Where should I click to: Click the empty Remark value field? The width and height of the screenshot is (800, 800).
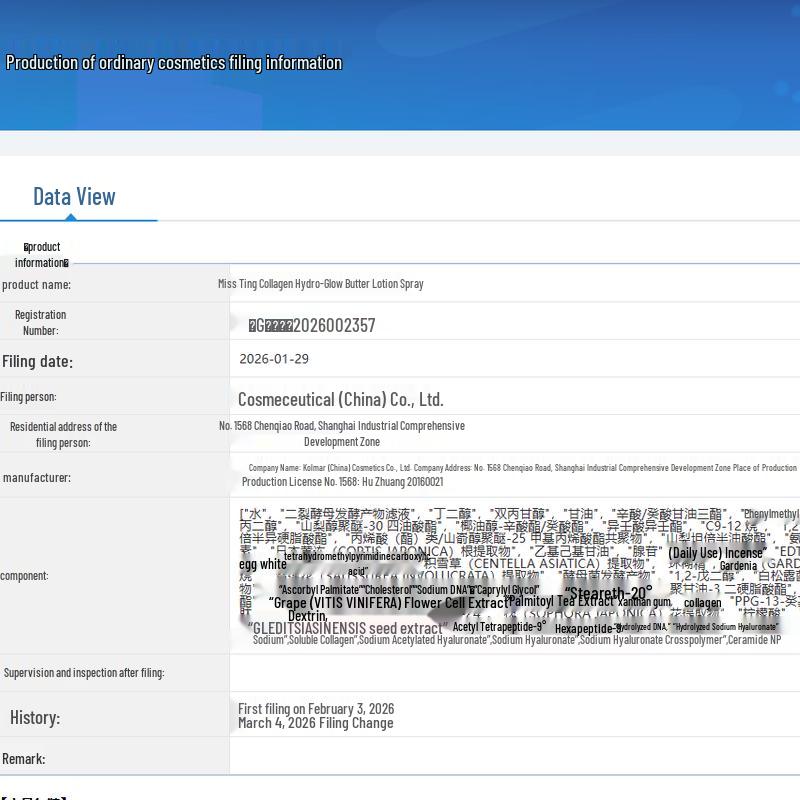point(514,757)
